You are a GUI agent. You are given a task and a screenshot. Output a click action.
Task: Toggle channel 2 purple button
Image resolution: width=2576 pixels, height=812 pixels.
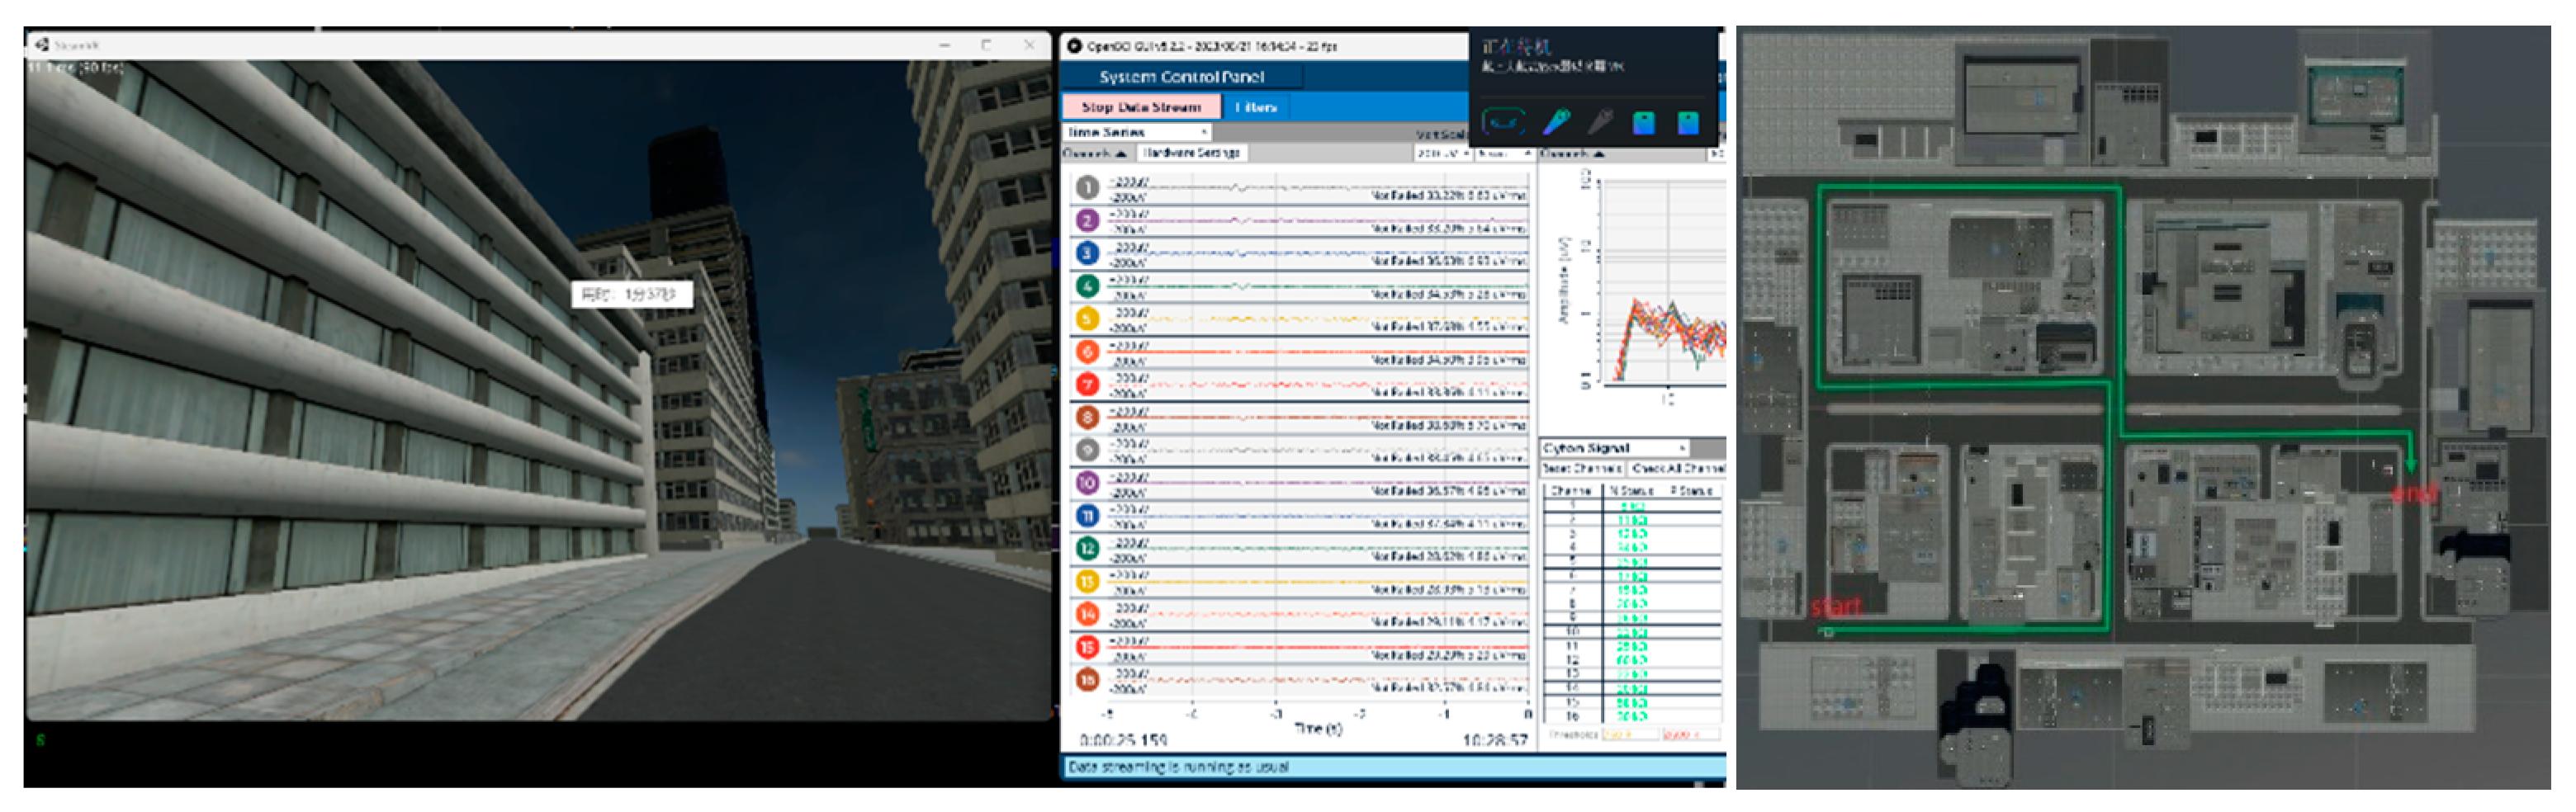(1087, 221)
